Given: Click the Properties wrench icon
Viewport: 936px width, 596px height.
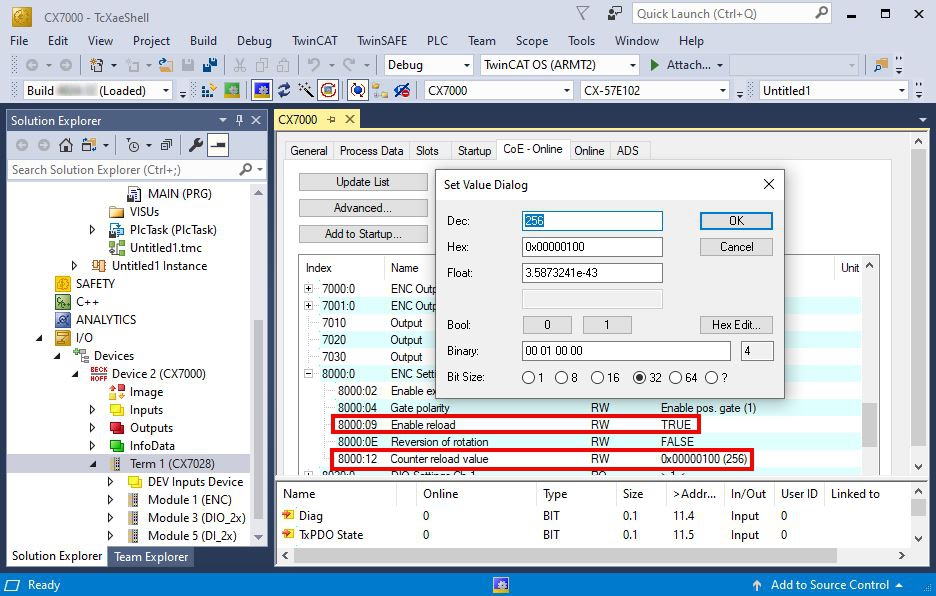Looking at the screenshot, I should click(195, 145).
